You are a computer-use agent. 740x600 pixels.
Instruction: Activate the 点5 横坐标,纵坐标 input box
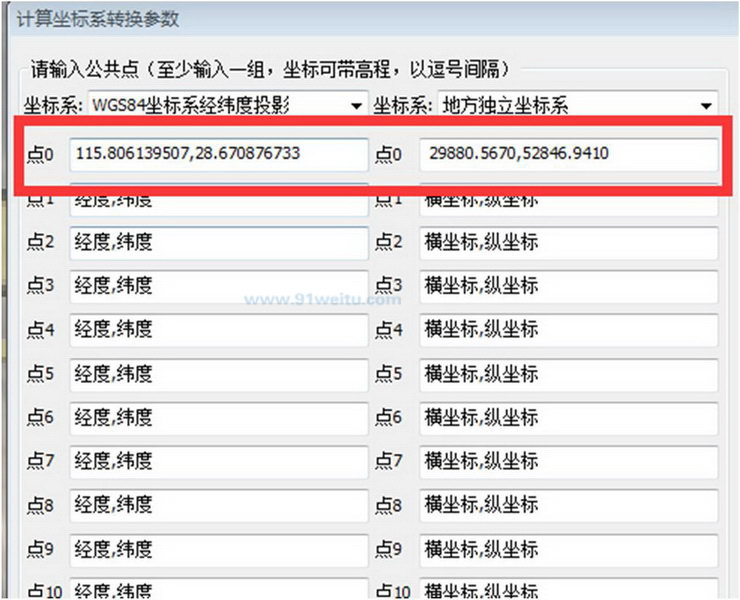pos(569,375)
